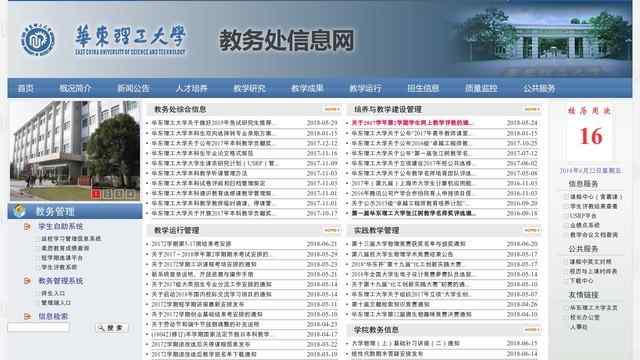Click the icon beside 教务管理系统
Screen dimensions: 640x360
(27, 281)
